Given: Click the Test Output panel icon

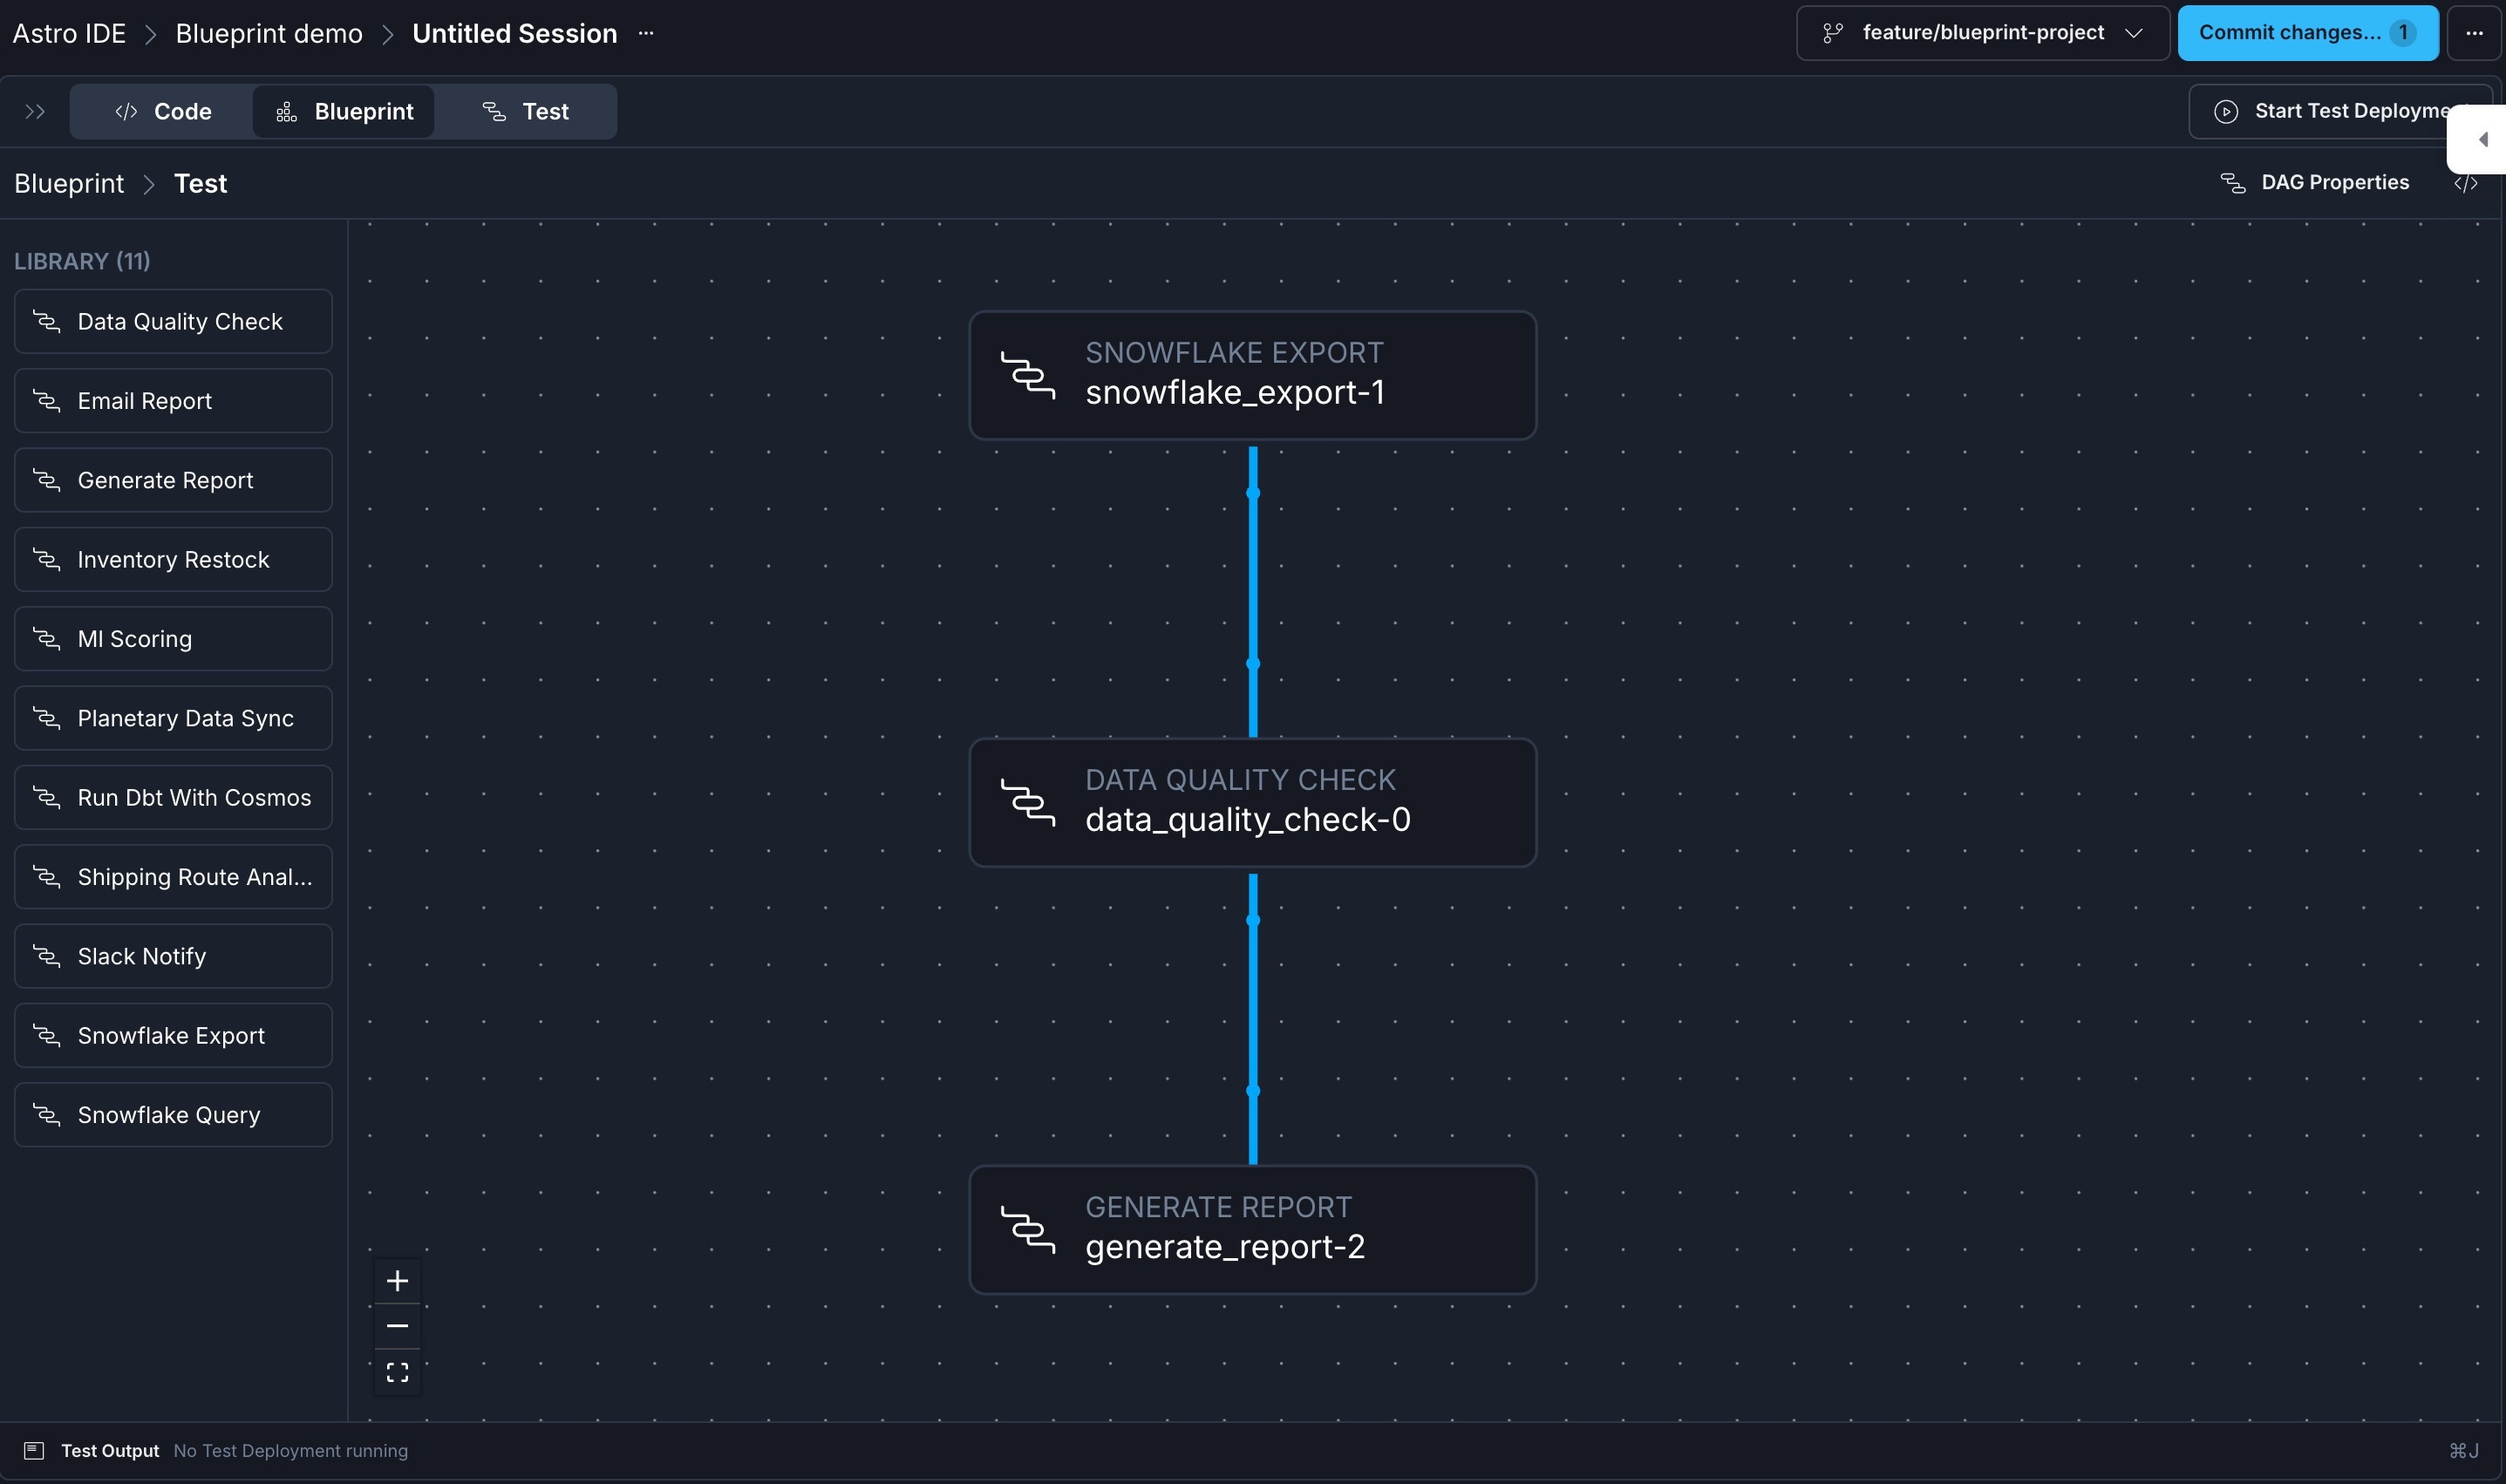Looking at the screenshot, I should click(x=34, y=1450).
